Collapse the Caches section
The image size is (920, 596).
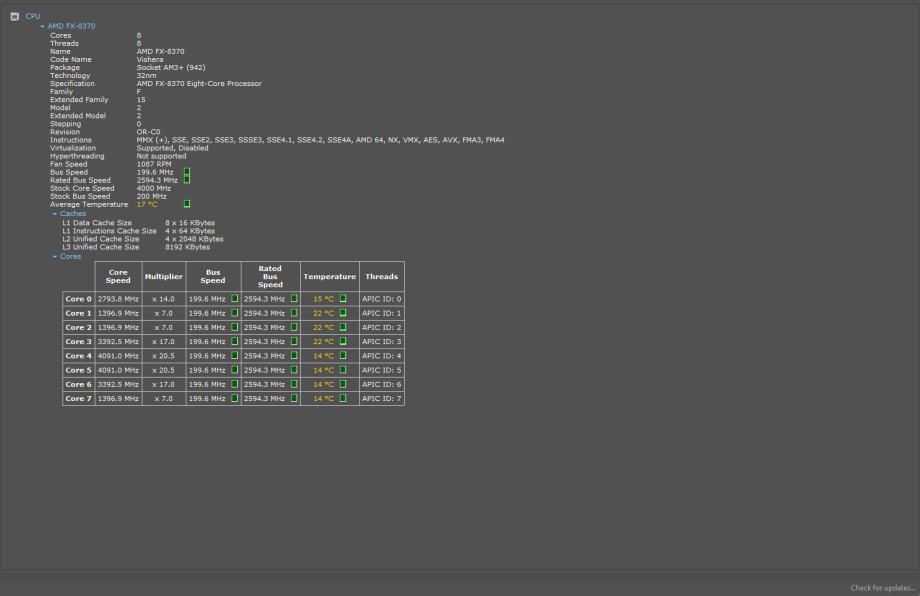click(55, 213)
